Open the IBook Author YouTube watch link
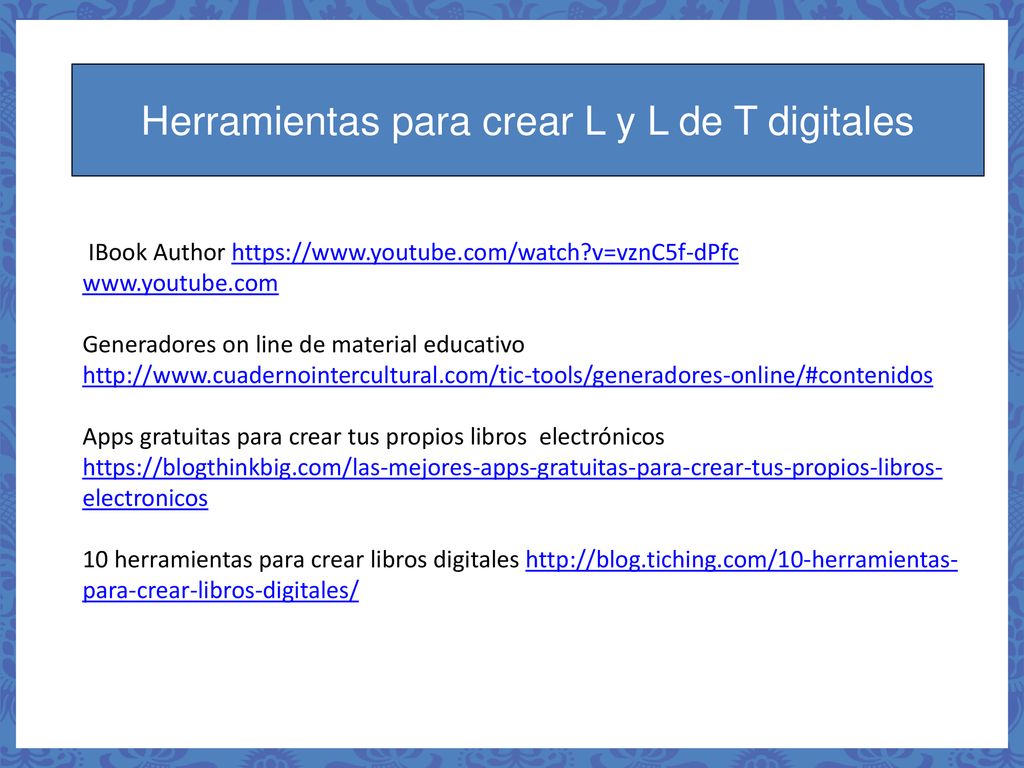1024x768 pixels. (x=485, y=253)
